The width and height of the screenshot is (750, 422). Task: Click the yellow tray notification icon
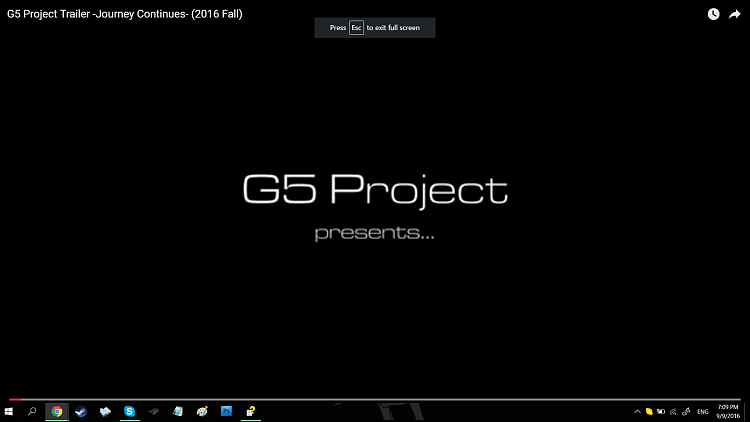(x=649, y=412)
